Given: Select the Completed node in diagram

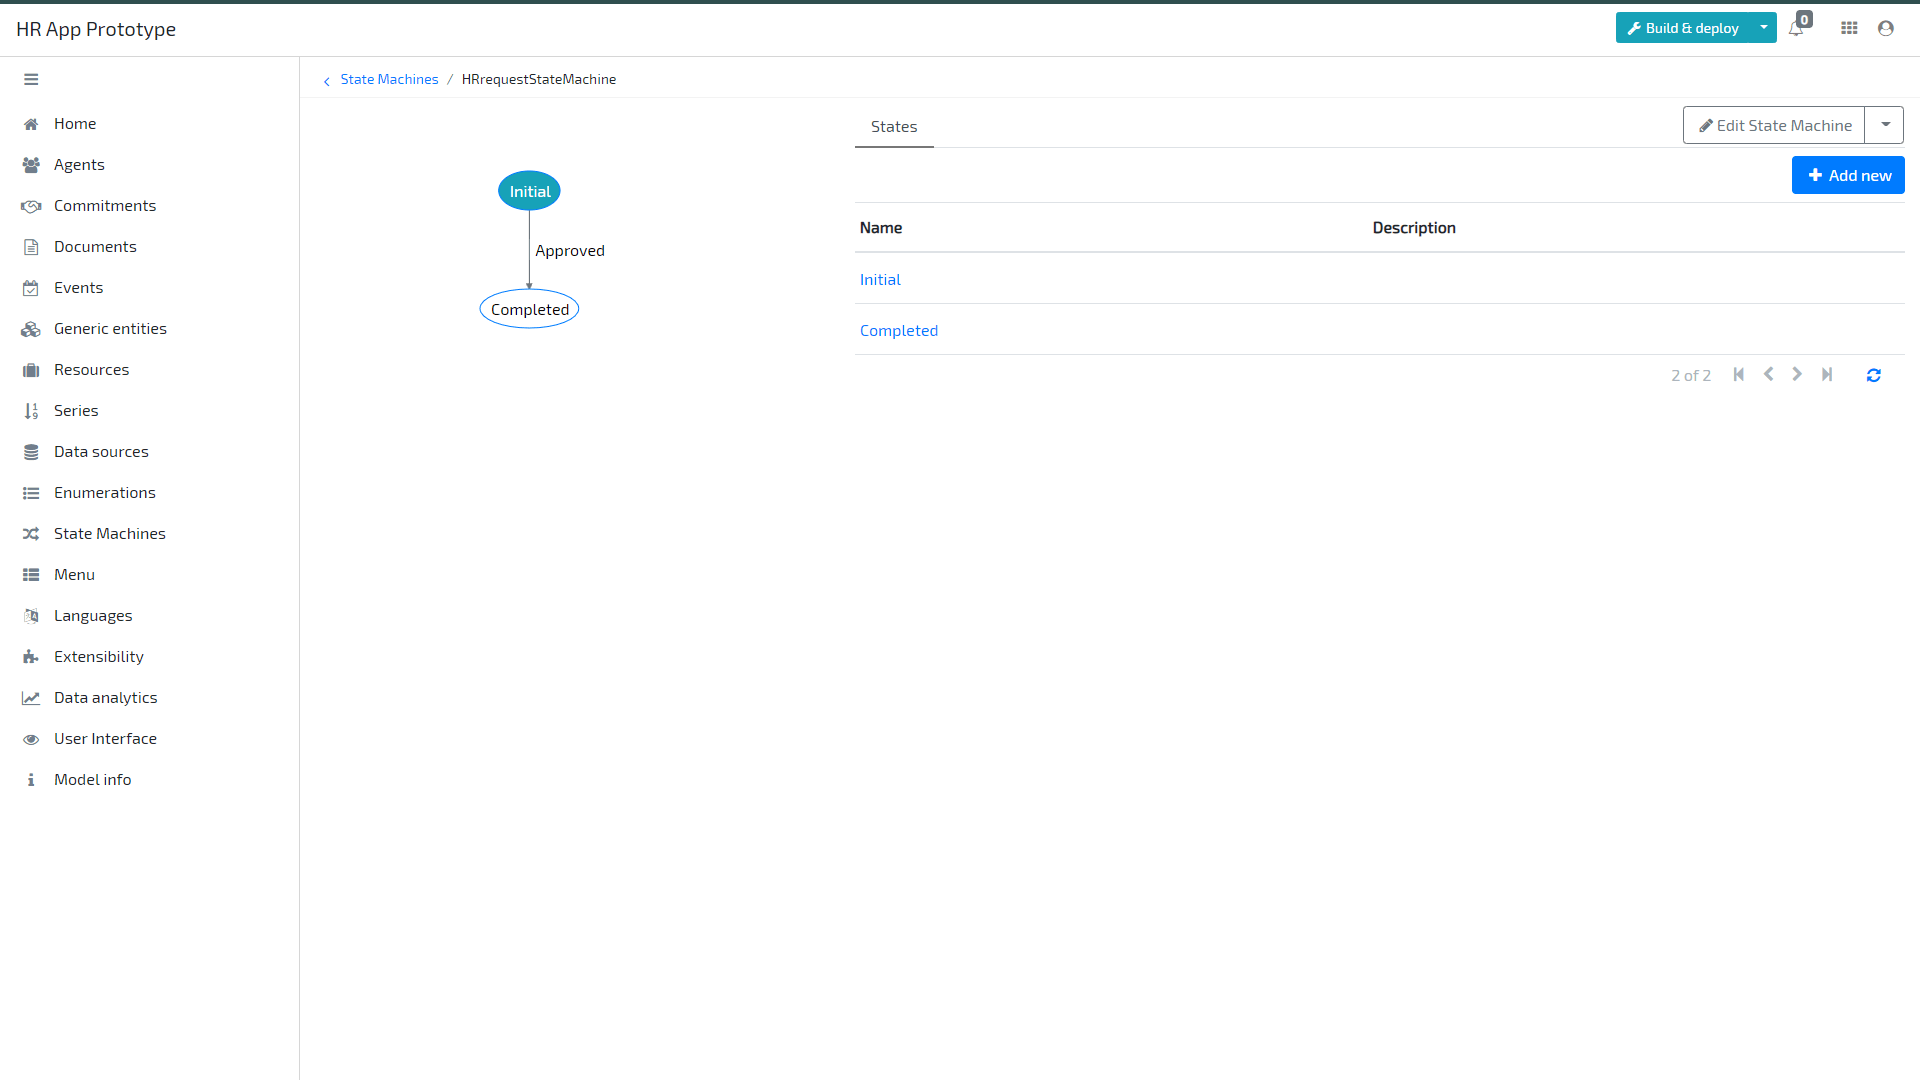Looking at the screenshot, I should (x=529, y=309).
